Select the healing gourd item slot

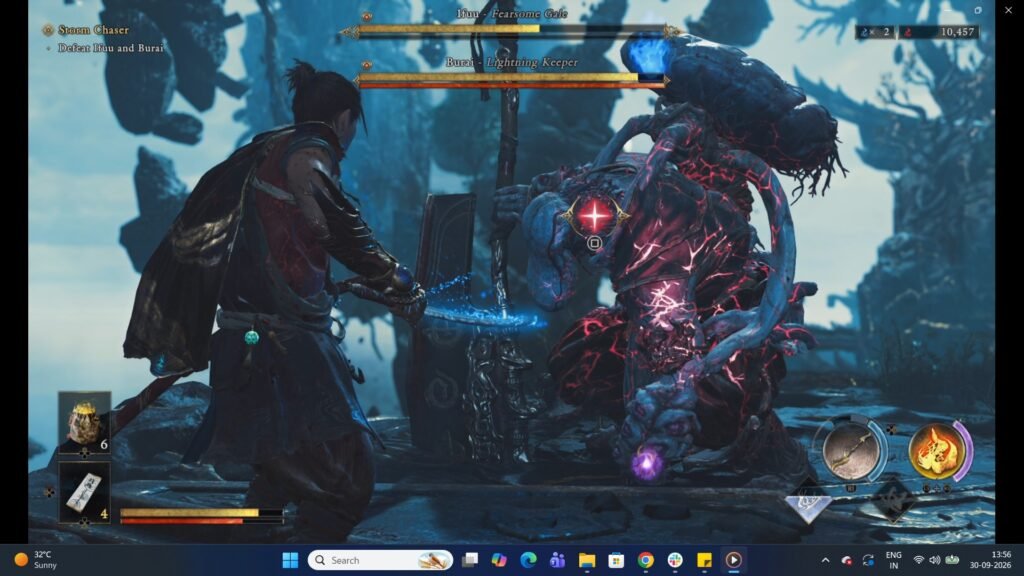click(84, 422)
